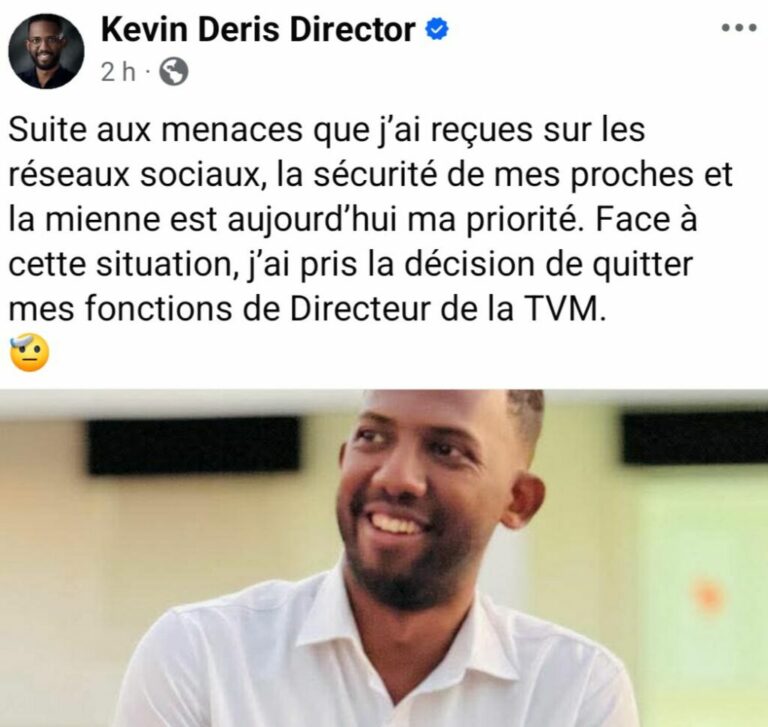Image resolution: width=768 pixels, height=727 pixels.
Task: Click the black speaker at photo's right side
Action: click(x=695, y=437)
